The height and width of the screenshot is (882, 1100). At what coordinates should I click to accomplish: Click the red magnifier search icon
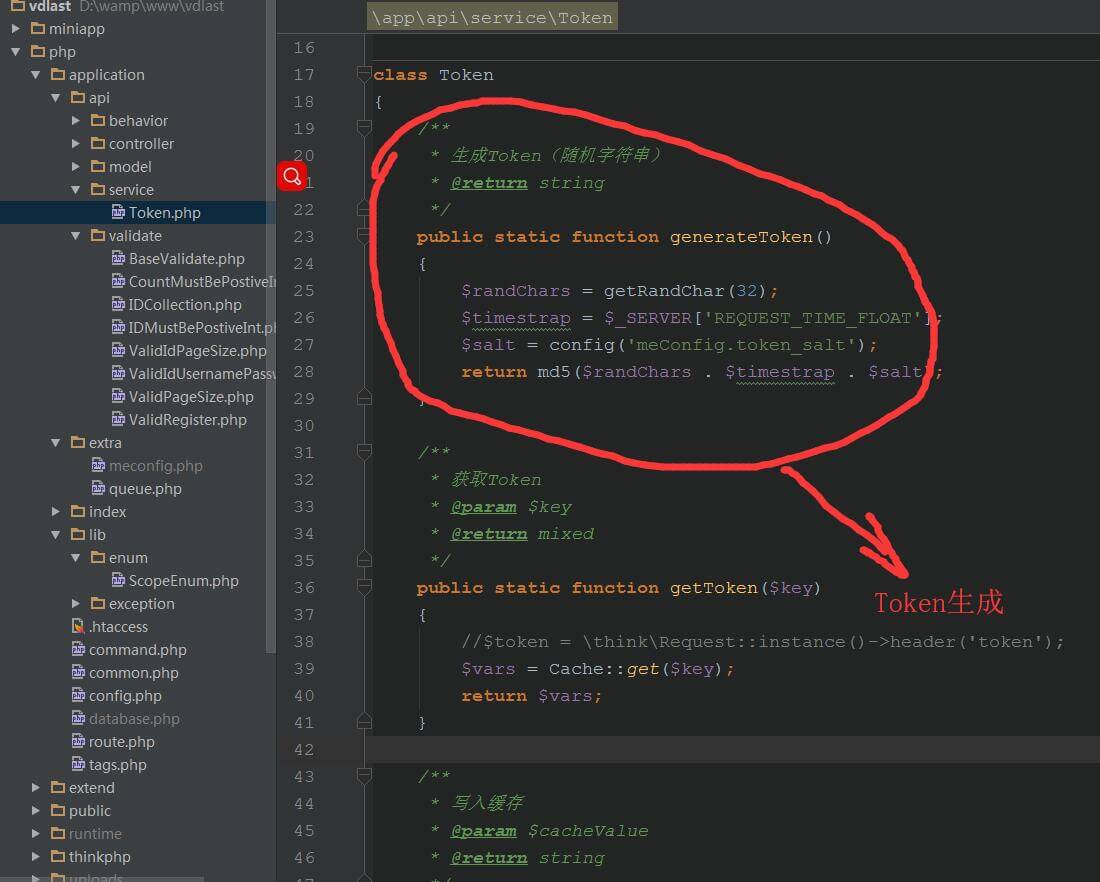292,177
